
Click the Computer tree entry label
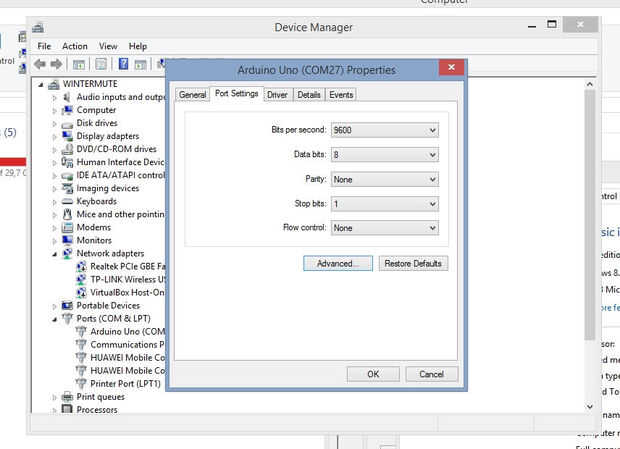coord(96,110)
